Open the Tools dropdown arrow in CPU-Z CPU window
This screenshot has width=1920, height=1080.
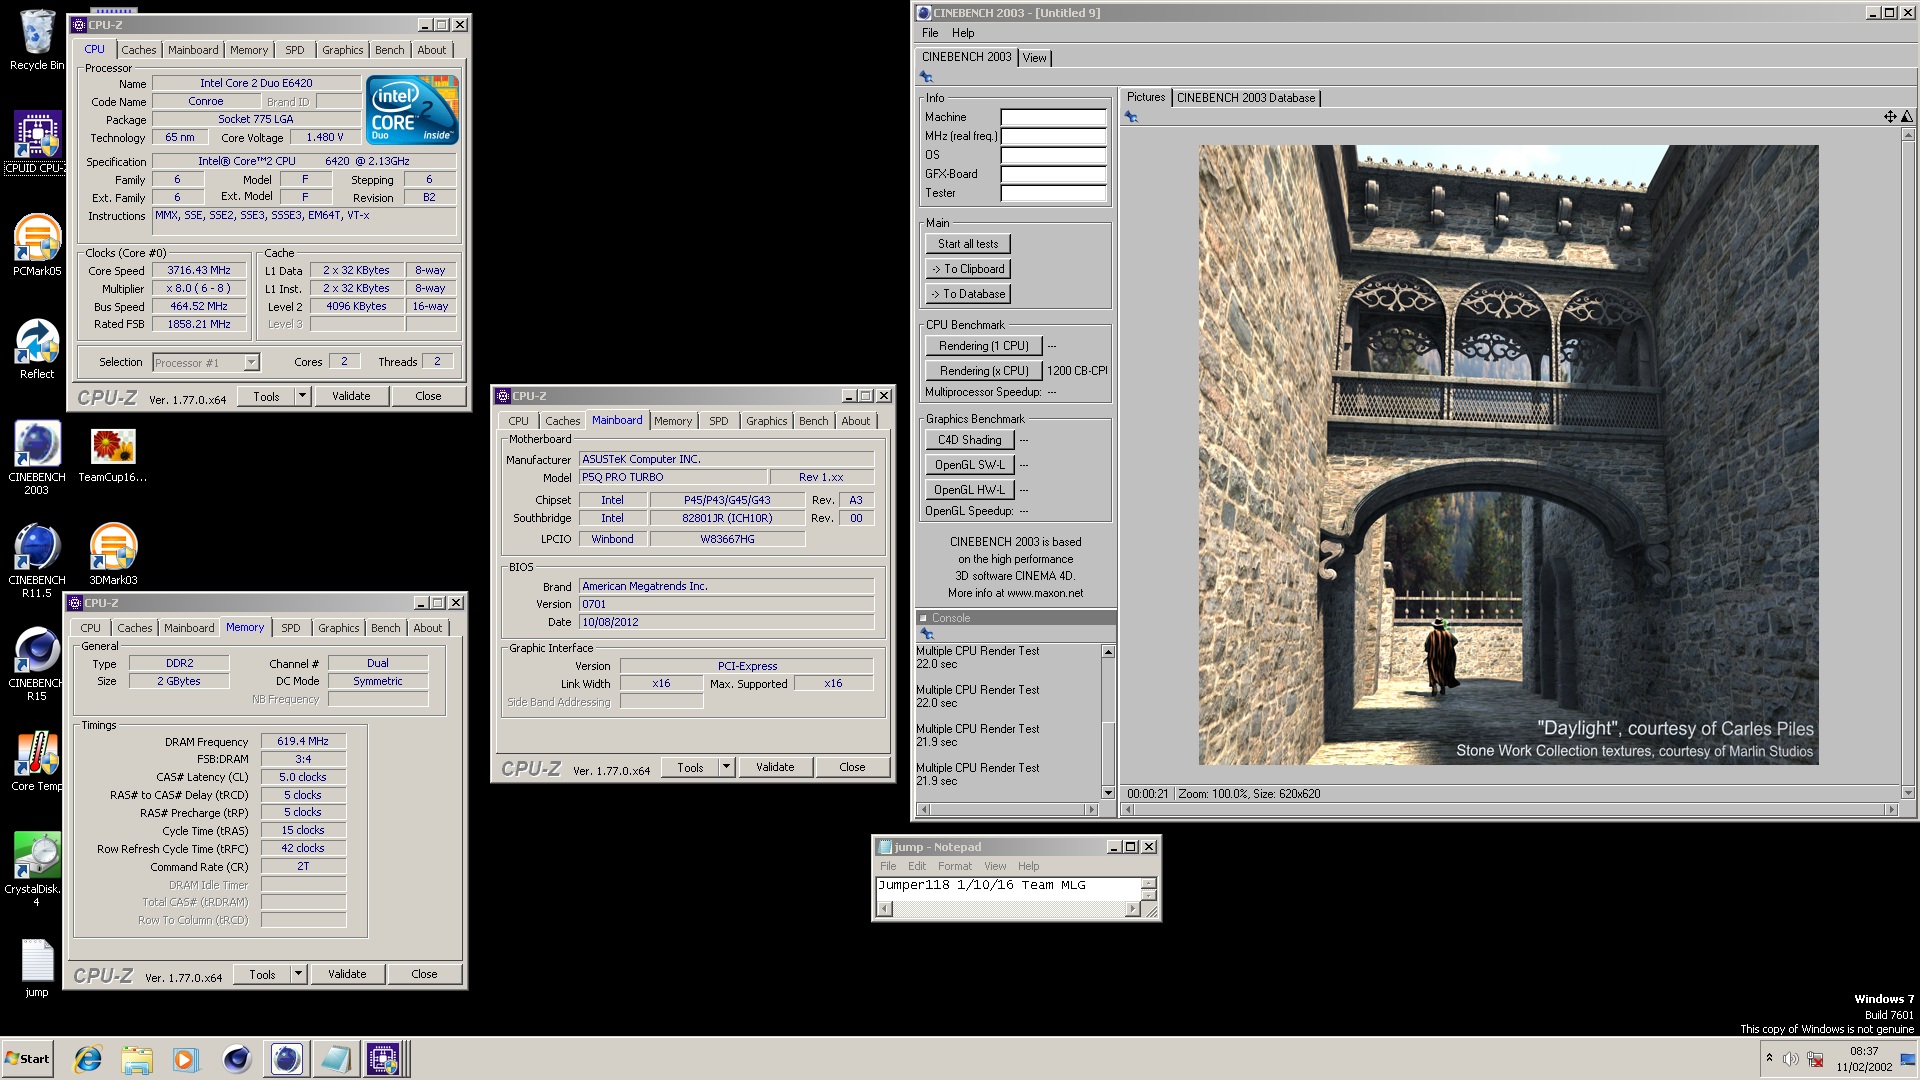click(x=302, y=396)
